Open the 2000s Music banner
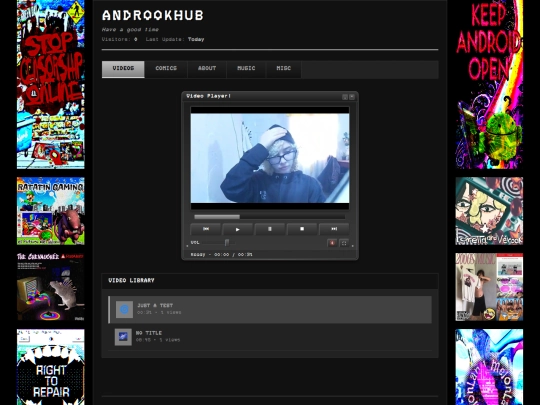The width and height of the screenshot is (540, 405). pos(489,287)
